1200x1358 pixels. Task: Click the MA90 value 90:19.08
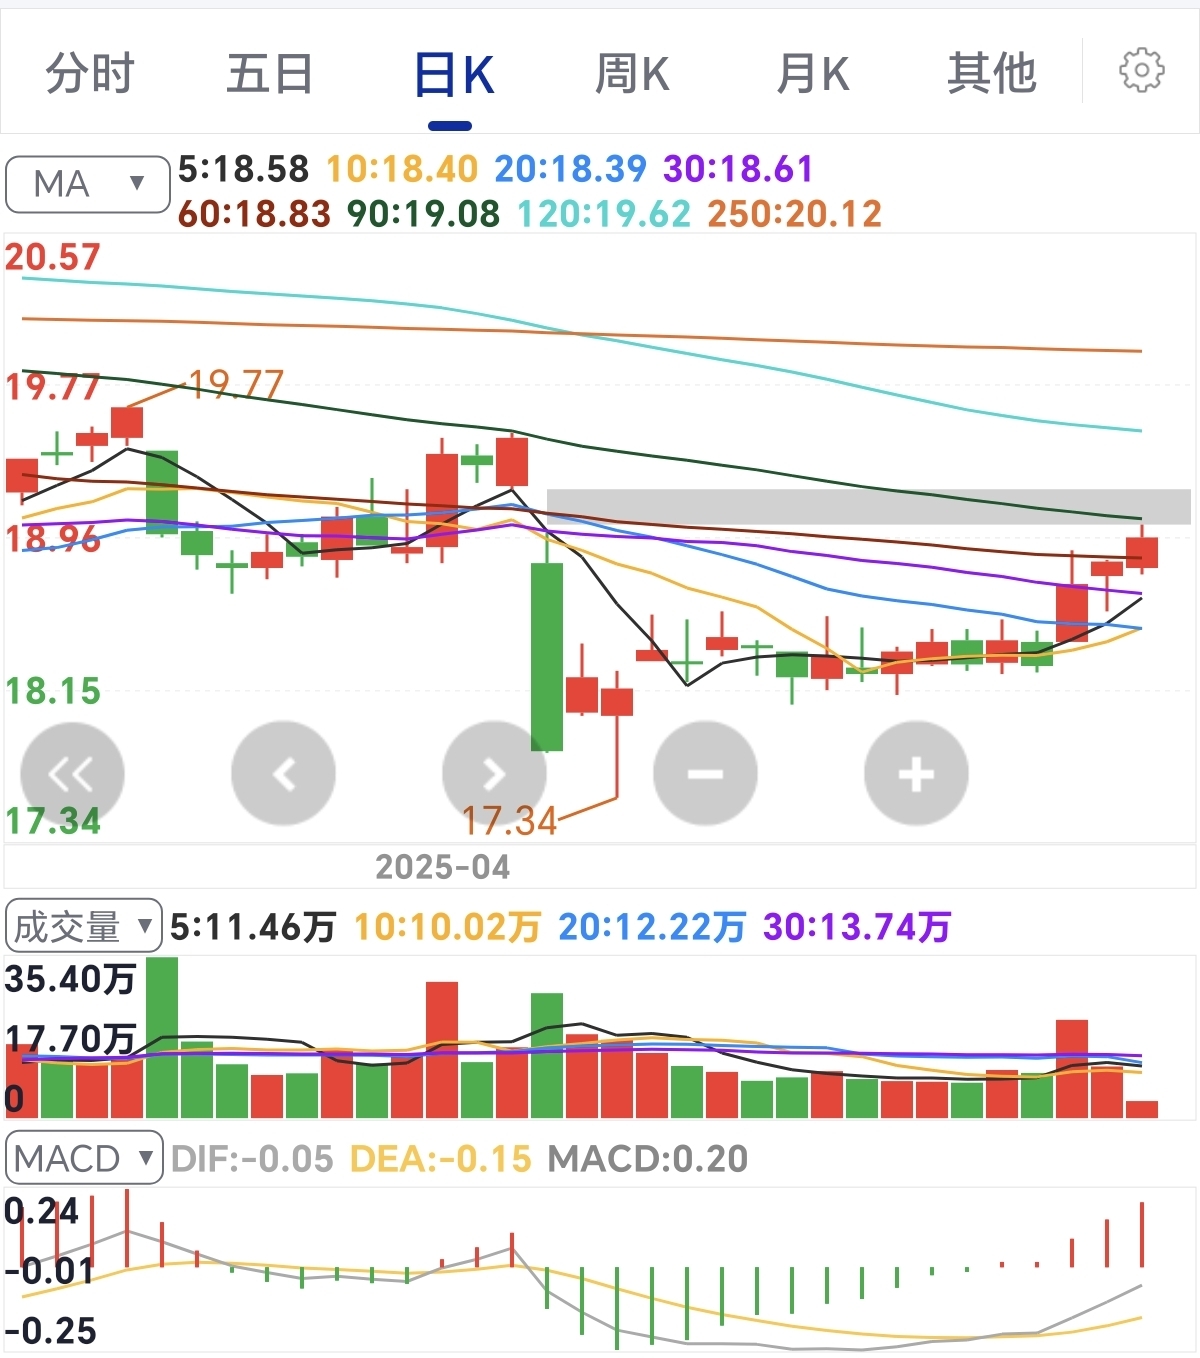(x=423, y=213)
